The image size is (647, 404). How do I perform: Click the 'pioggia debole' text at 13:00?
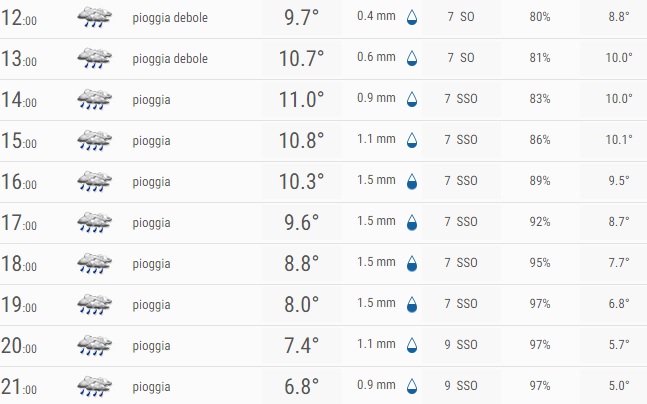170,59
